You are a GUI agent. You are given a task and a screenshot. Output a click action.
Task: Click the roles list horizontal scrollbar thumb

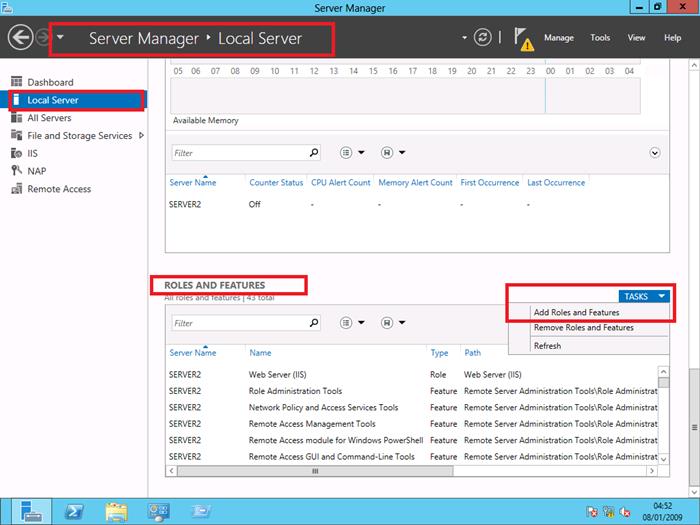click(x=315, y=471)
